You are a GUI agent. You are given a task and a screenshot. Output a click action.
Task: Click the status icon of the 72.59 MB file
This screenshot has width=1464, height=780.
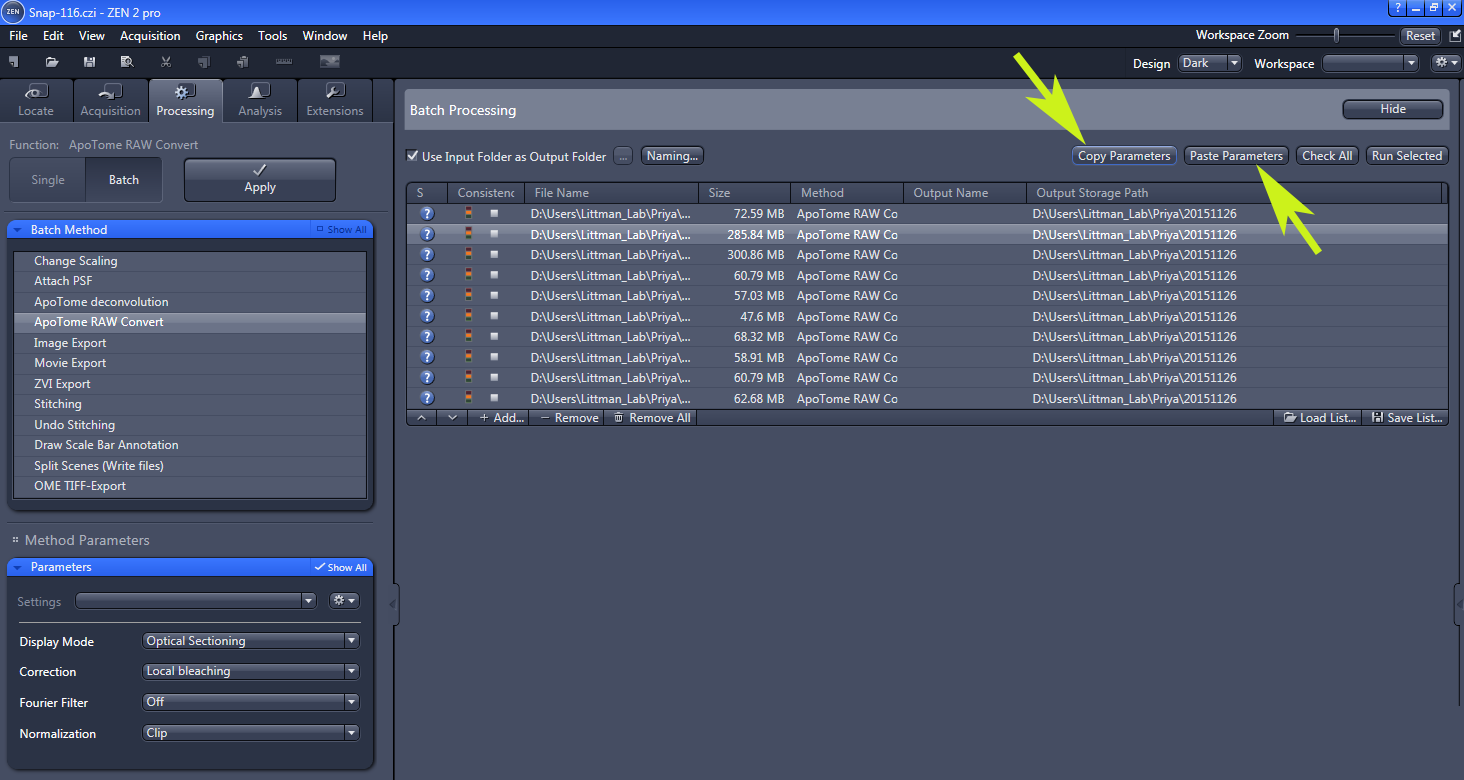pos(427,214)
